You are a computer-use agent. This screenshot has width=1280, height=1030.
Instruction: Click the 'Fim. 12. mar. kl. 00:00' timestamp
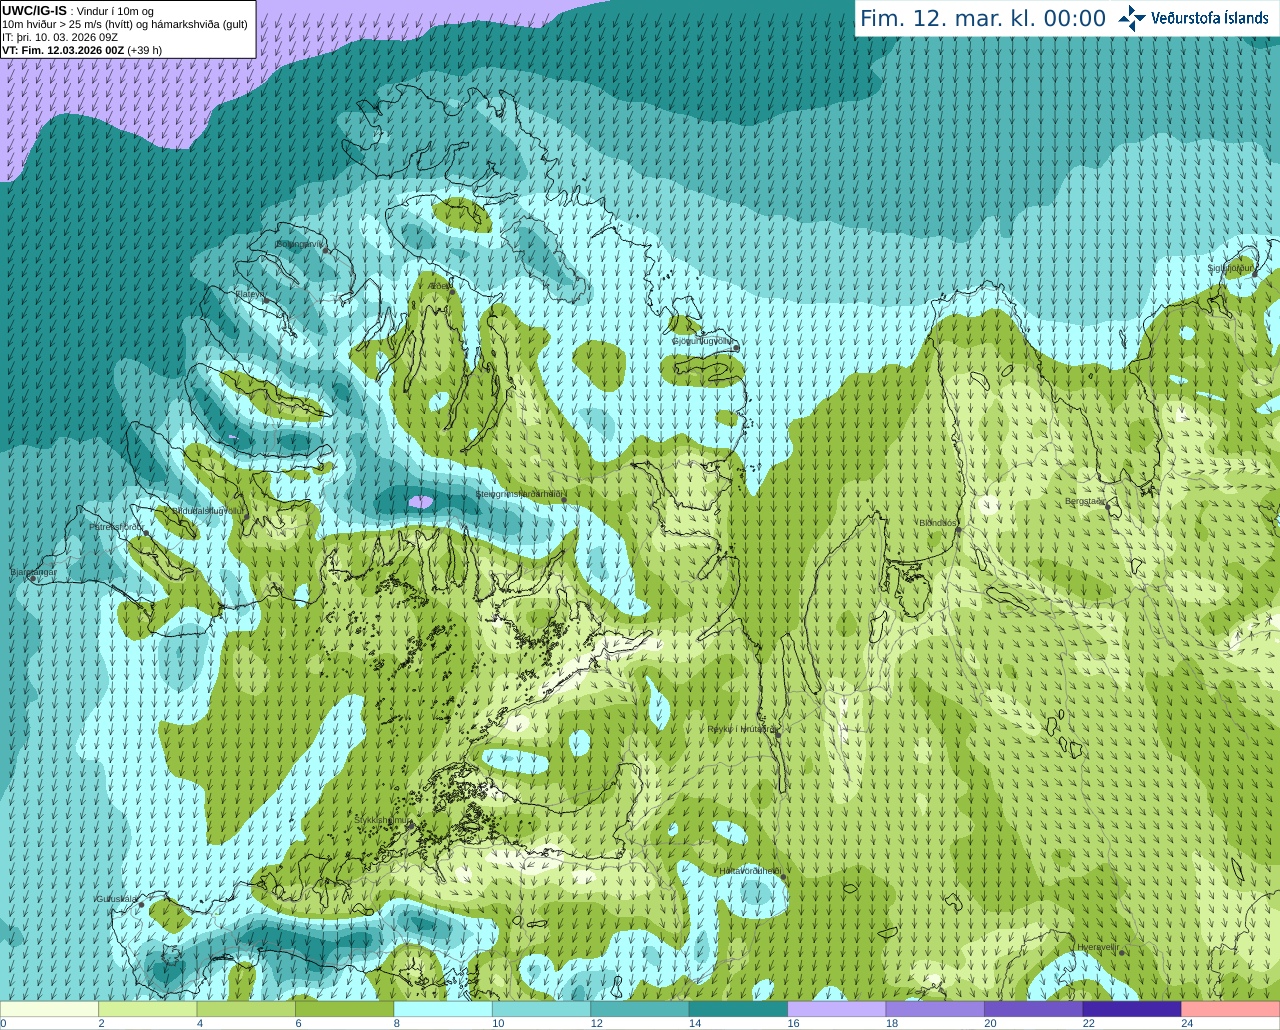click(983, 18)
